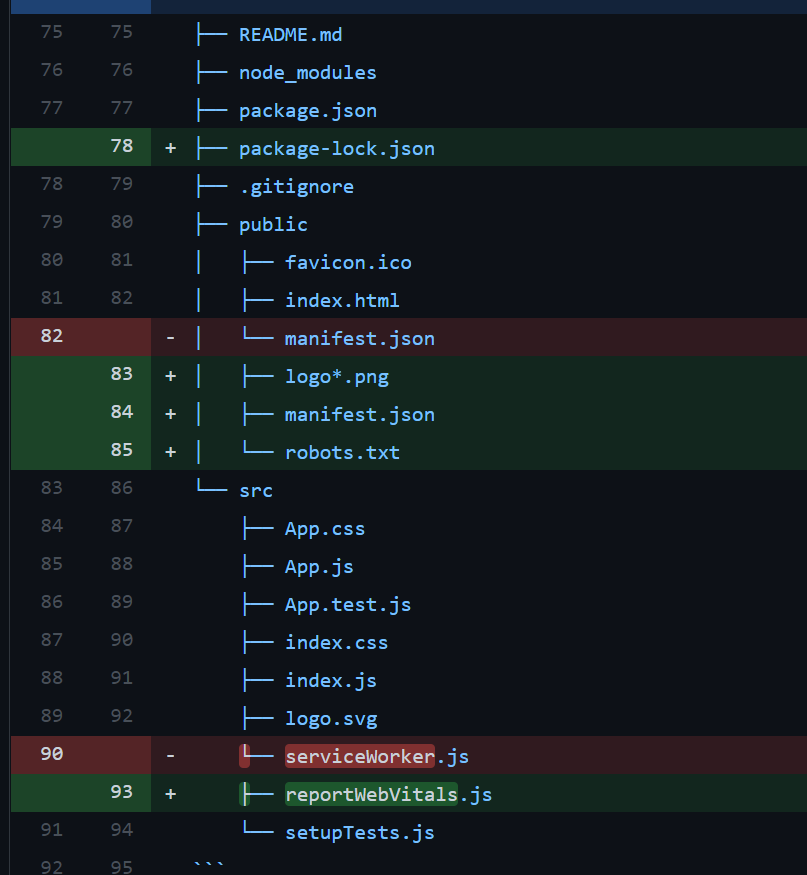Click the .gitignore line text
807x875 pixels.
296,186
